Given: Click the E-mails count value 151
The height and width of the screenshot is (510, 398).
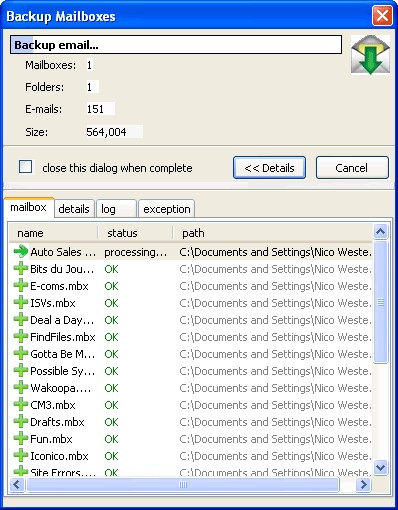Looking at the screenshot, I should pos(96,109).
